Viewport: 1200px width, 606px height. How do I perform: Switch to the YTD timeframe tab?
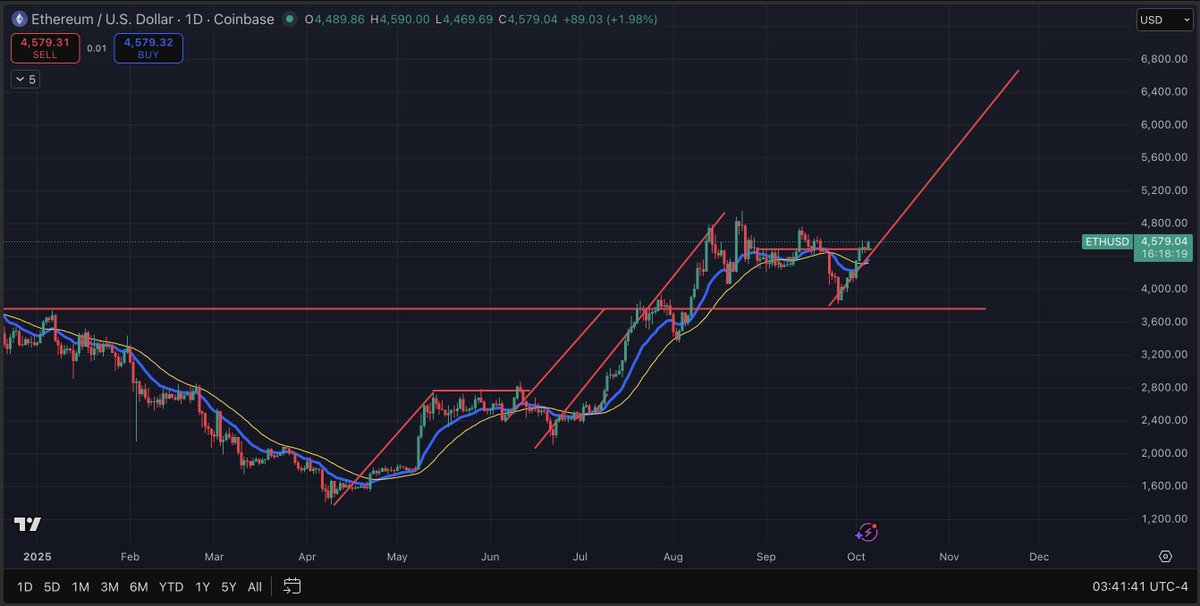pos(170,587)
